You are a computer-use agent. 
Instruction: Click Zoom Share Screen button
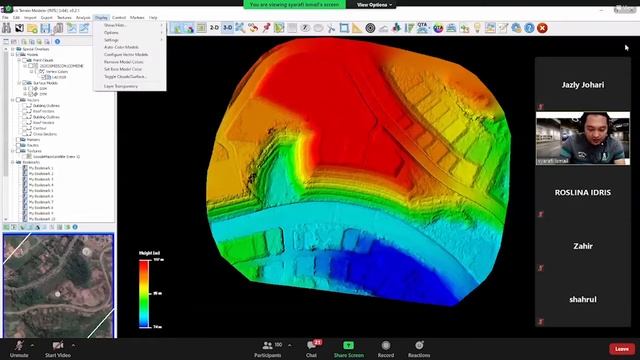point(349,349)
